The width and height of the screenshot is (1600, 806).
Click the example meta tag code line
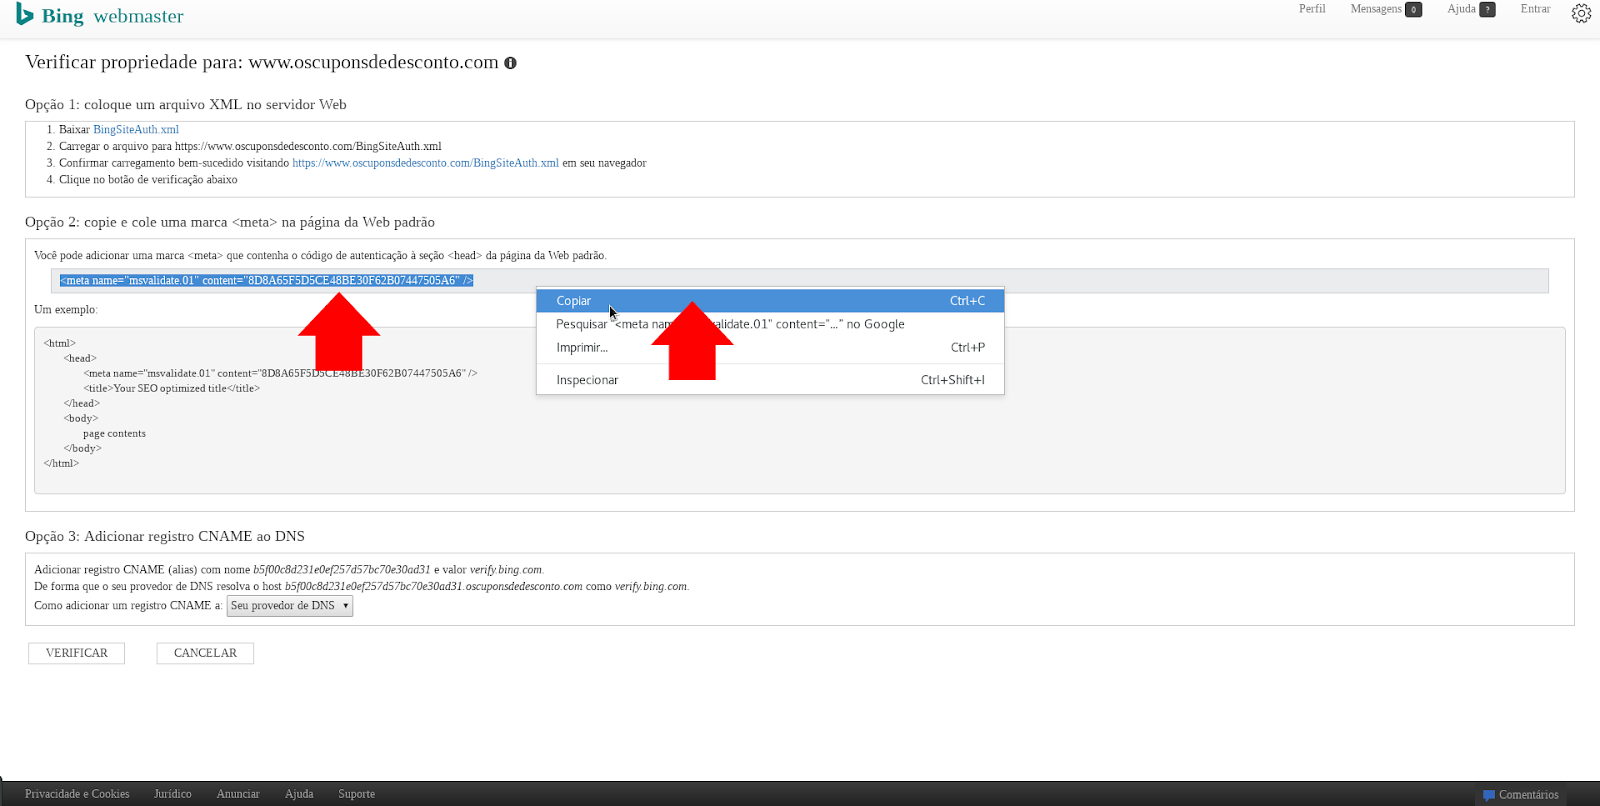click(x=280, y=374)
